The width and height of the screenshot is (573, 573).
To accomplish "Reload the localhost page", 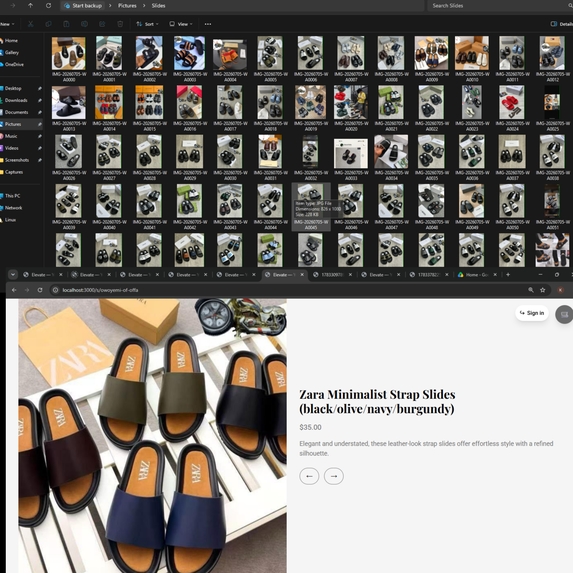I will click(x=40, y=290).
